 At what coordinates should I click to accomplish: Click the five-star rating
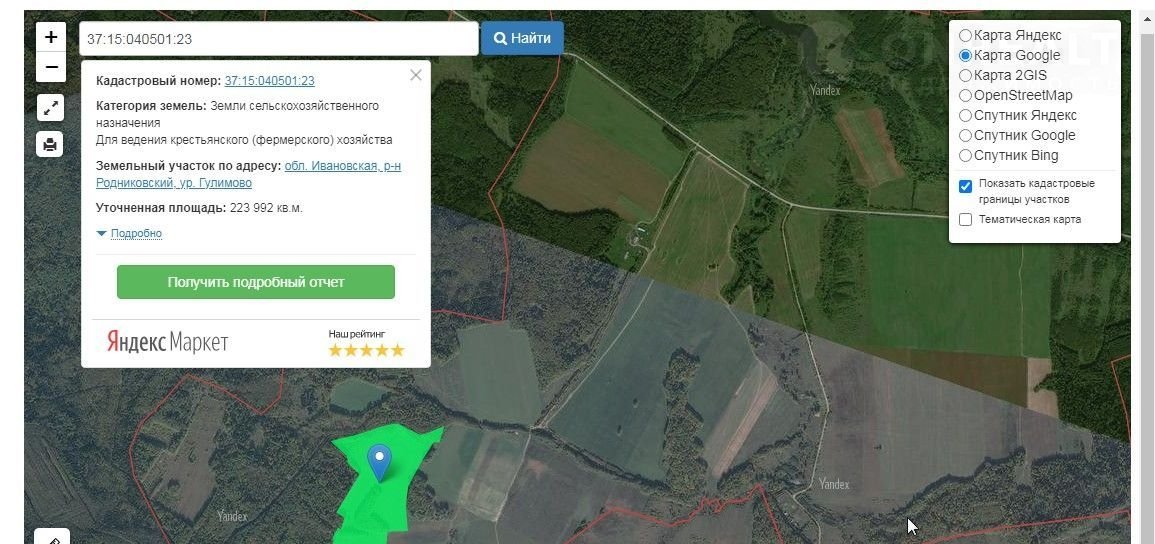366,350
